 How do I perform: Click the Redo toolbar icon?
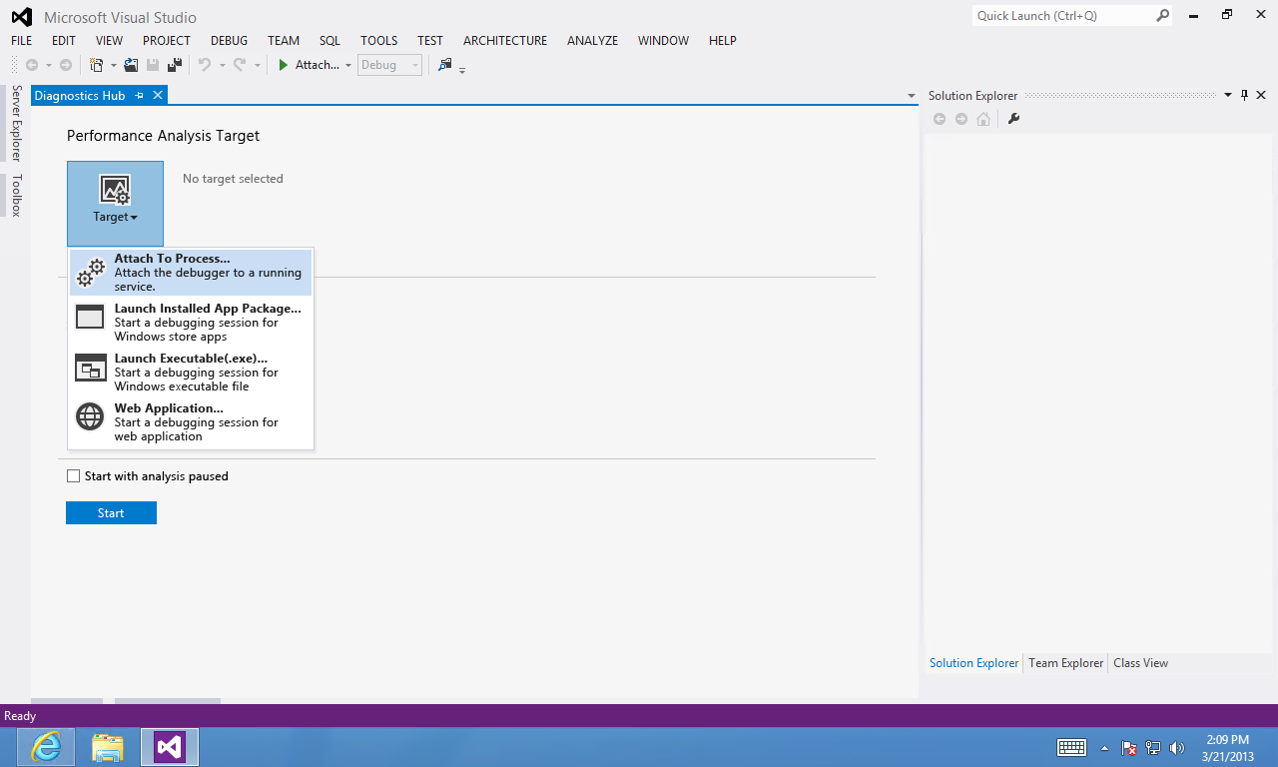[240, 65]
